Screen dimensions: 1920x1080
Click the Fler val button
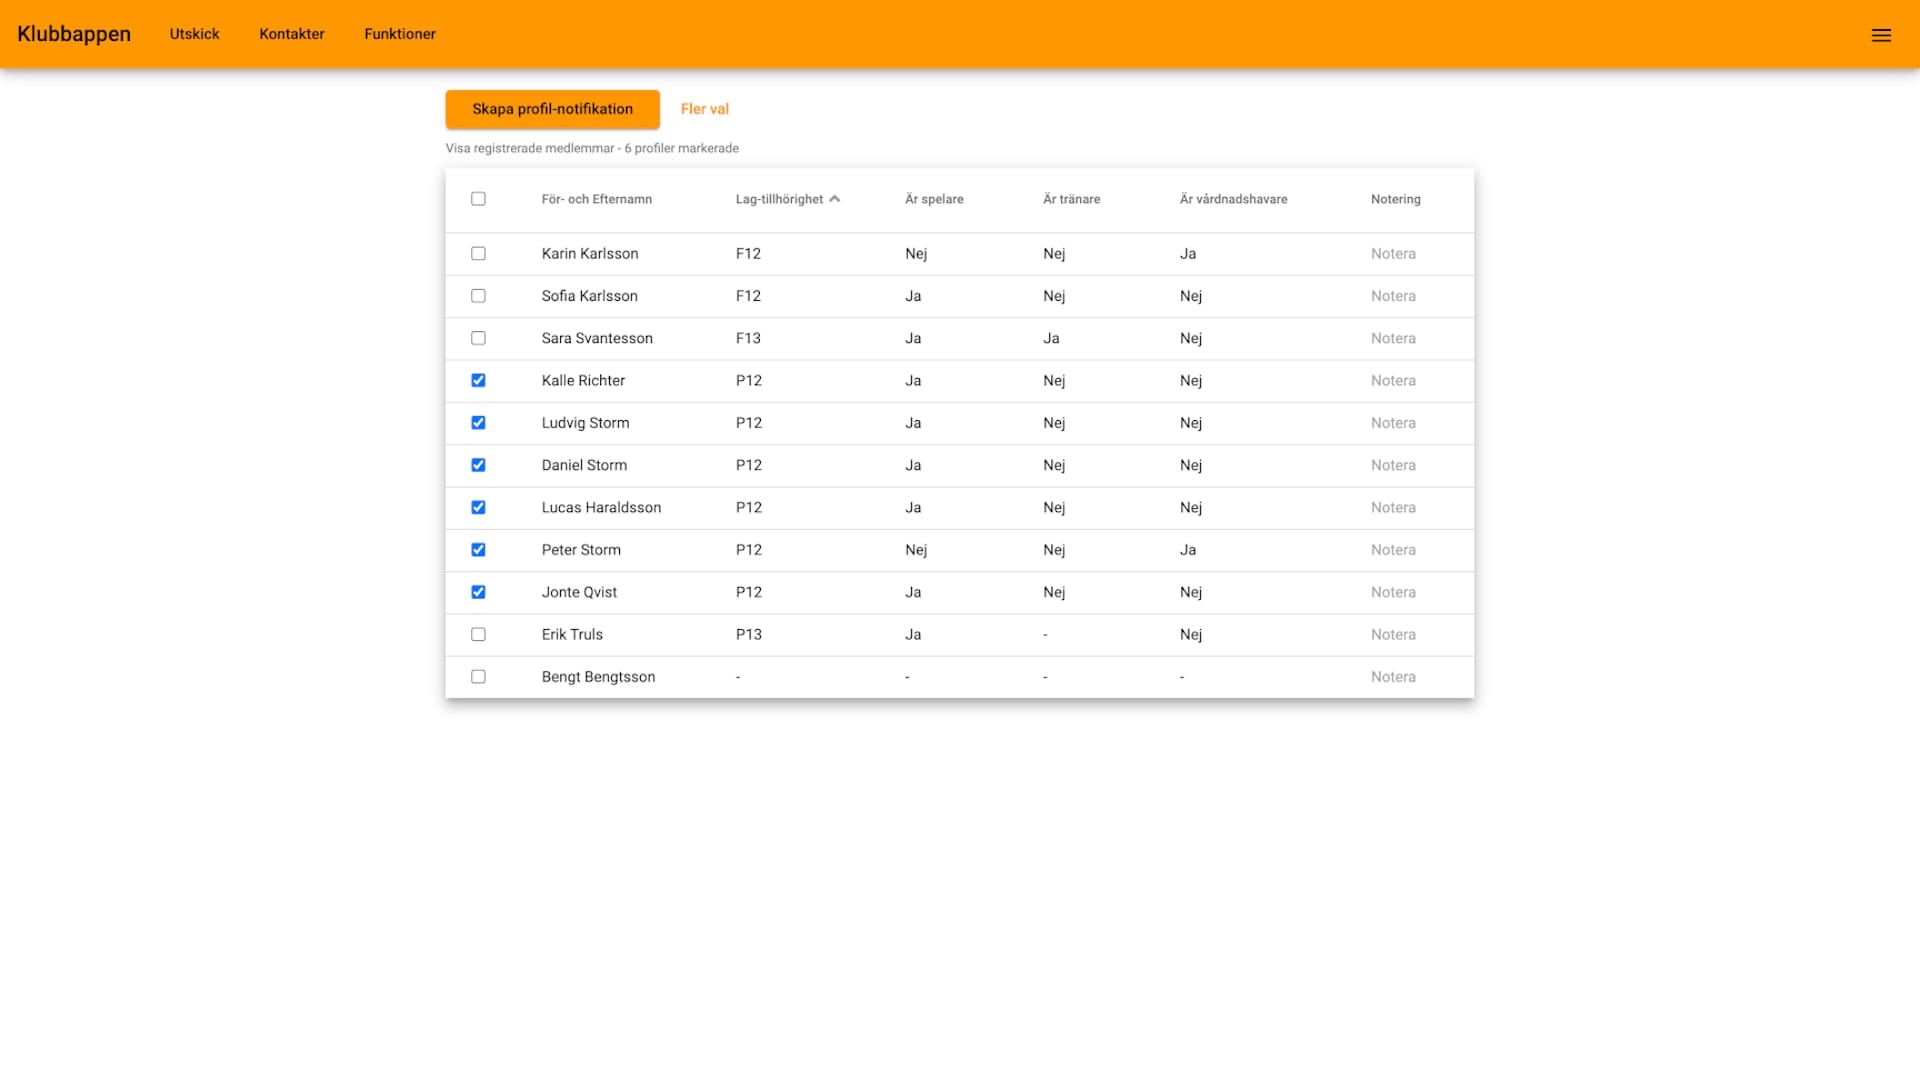click(x=705, y=109)
